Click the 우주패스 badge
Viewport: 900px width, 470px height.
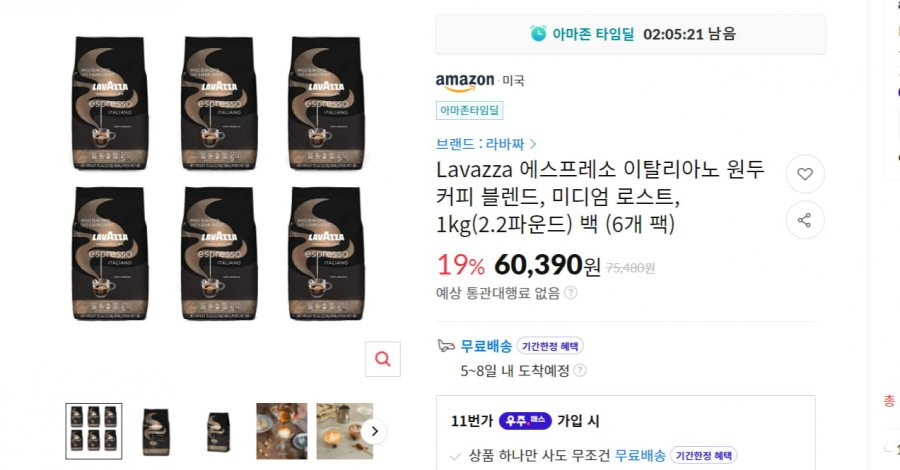(525, 421)
